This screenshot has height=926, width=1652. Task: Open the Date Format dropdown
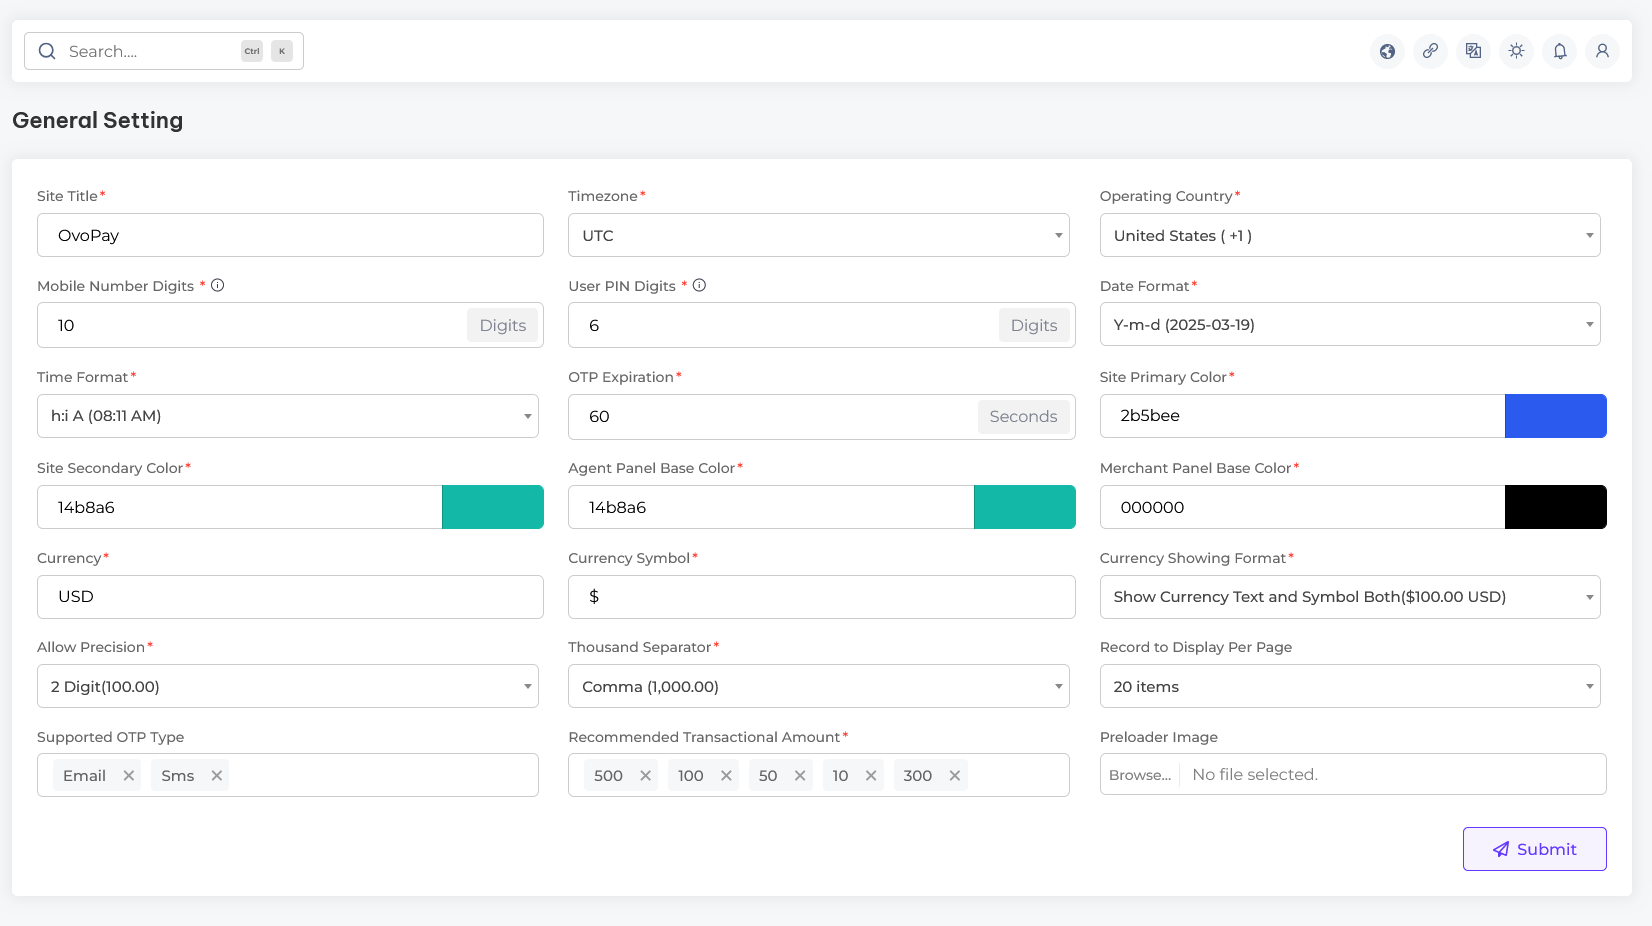point(1349,325)
